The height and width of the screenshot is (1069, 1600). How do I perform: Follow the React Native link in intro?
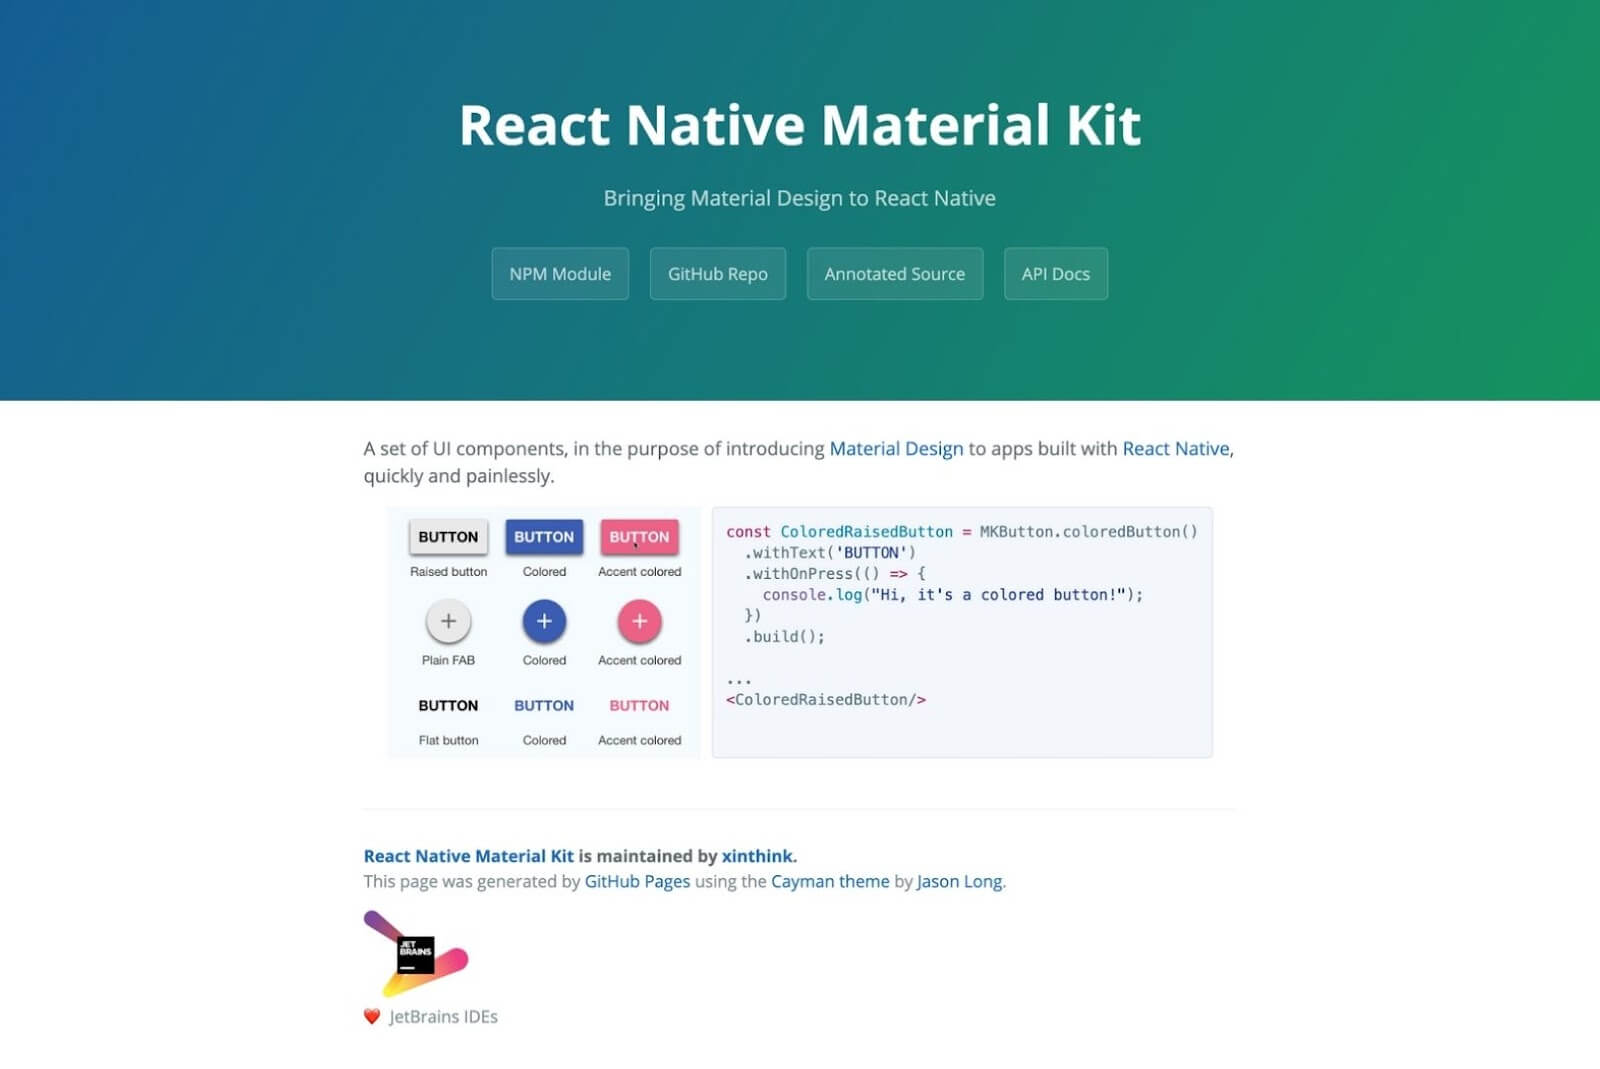pyautogui.click(x=1176, y=449)
